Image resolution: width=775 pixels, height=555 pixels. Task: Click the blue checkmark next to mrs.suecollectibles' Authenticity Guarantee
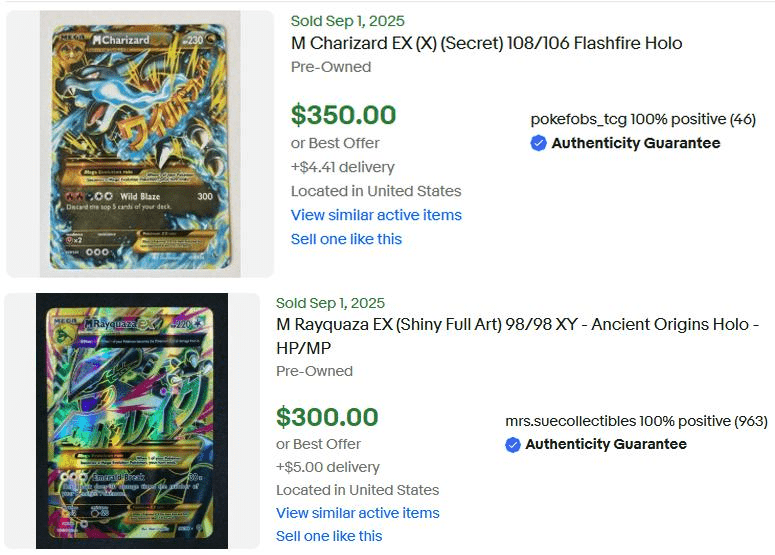(x=513, y=444)
